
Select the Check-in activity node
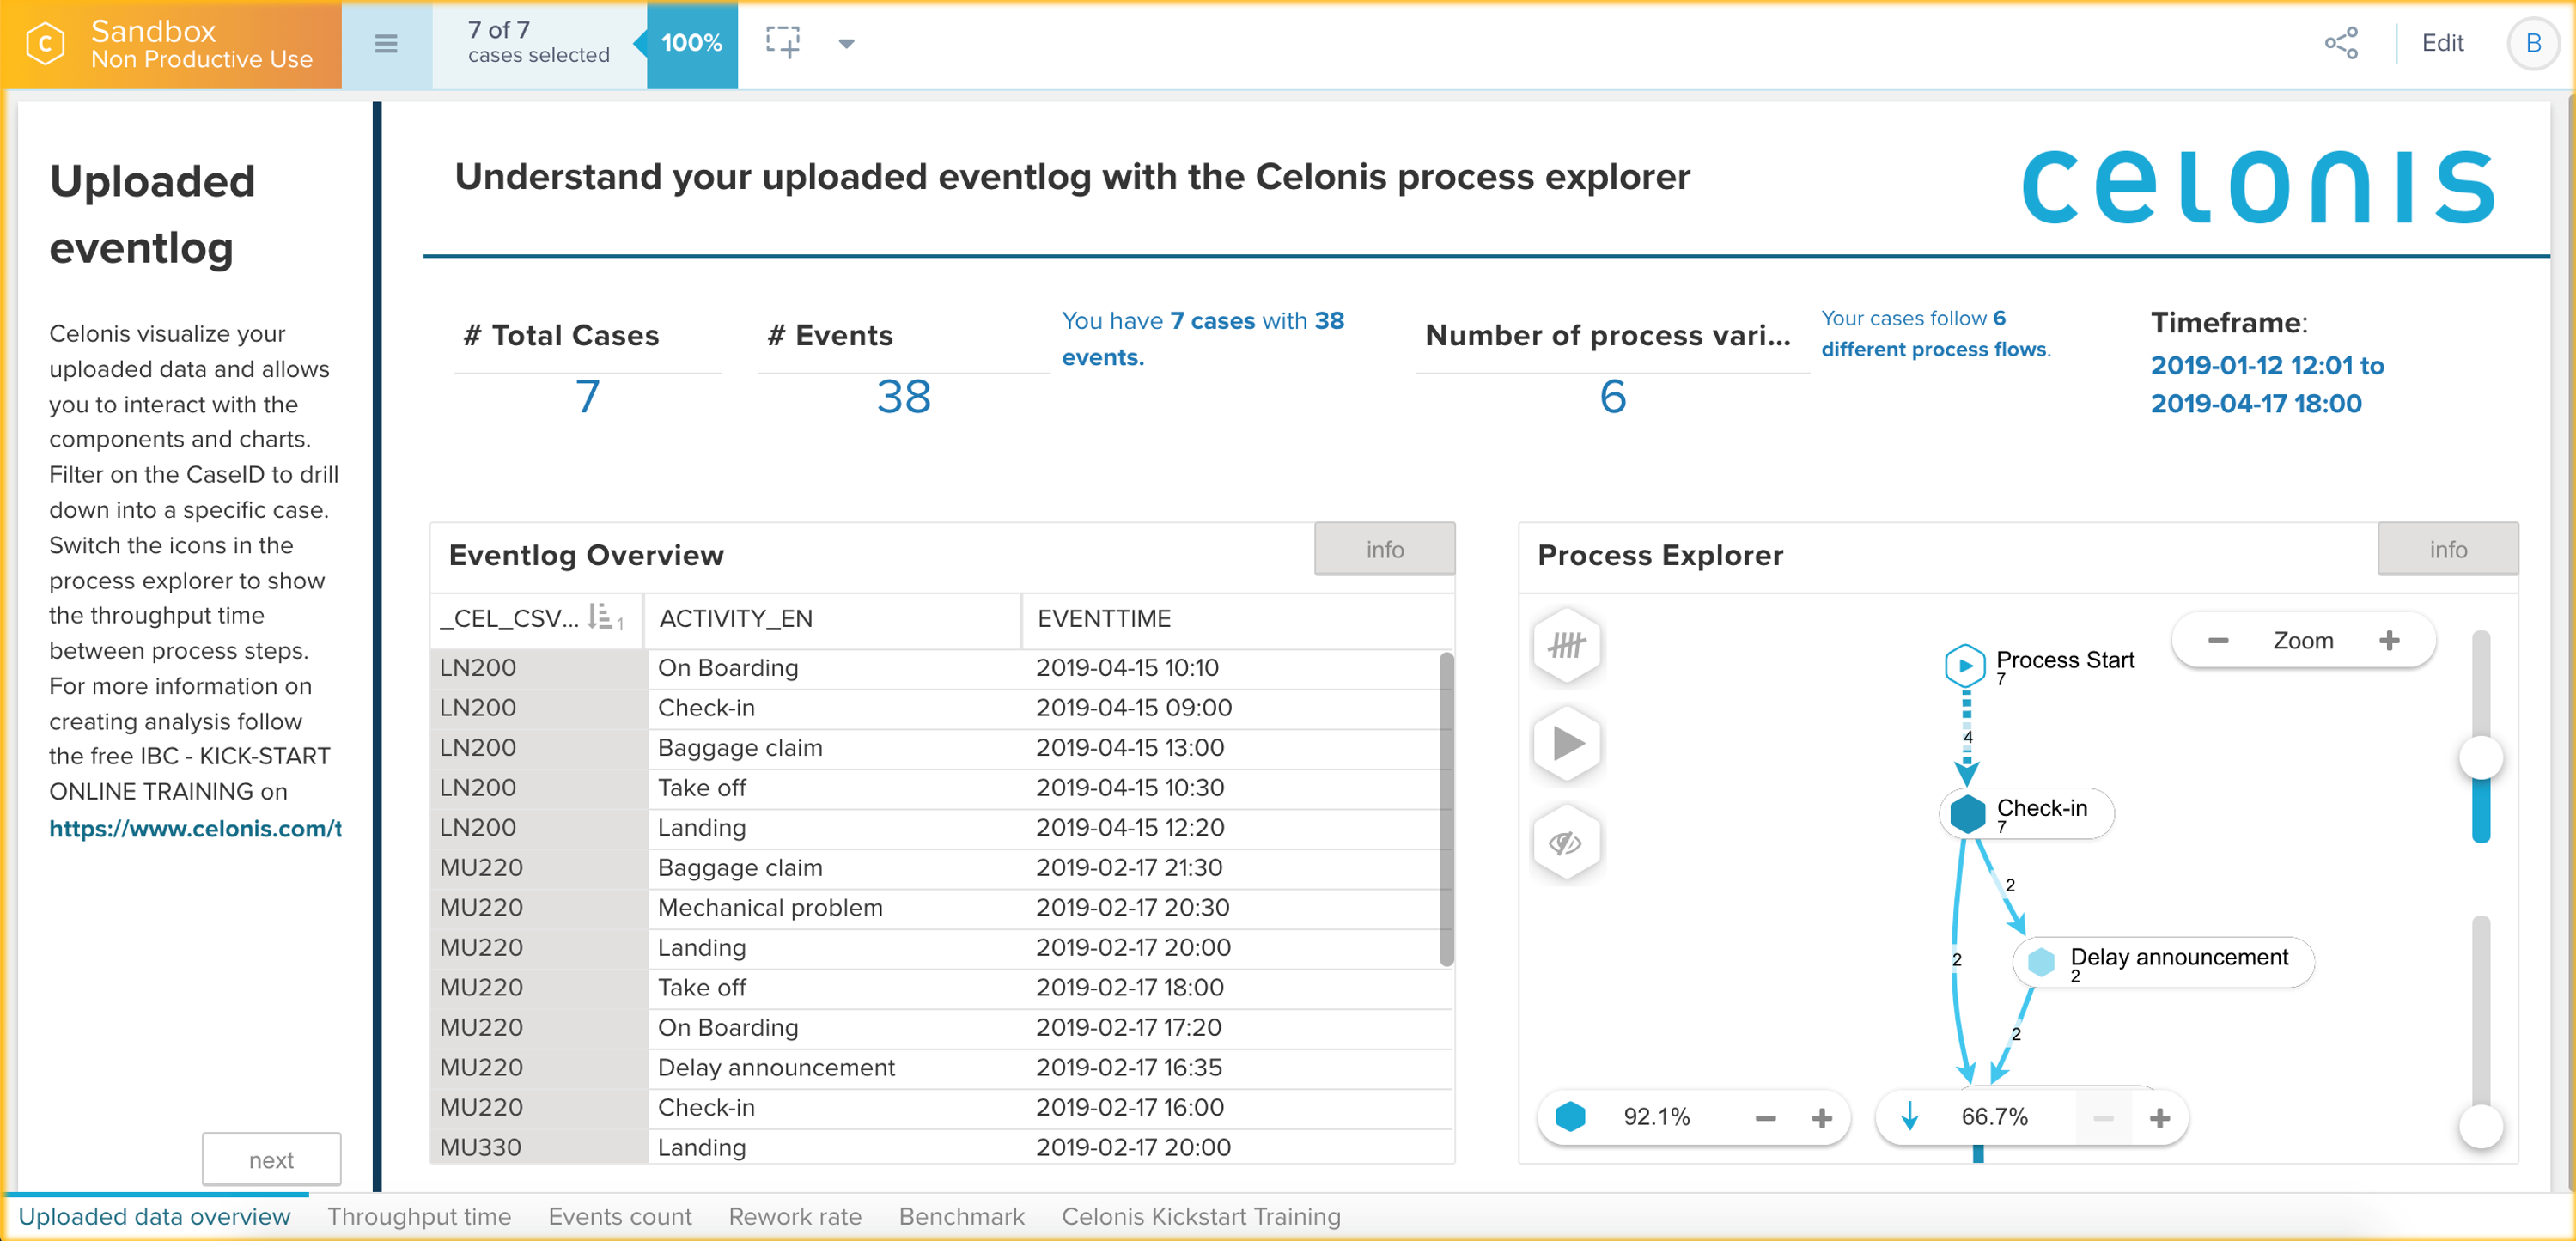tap(2026, 814)
